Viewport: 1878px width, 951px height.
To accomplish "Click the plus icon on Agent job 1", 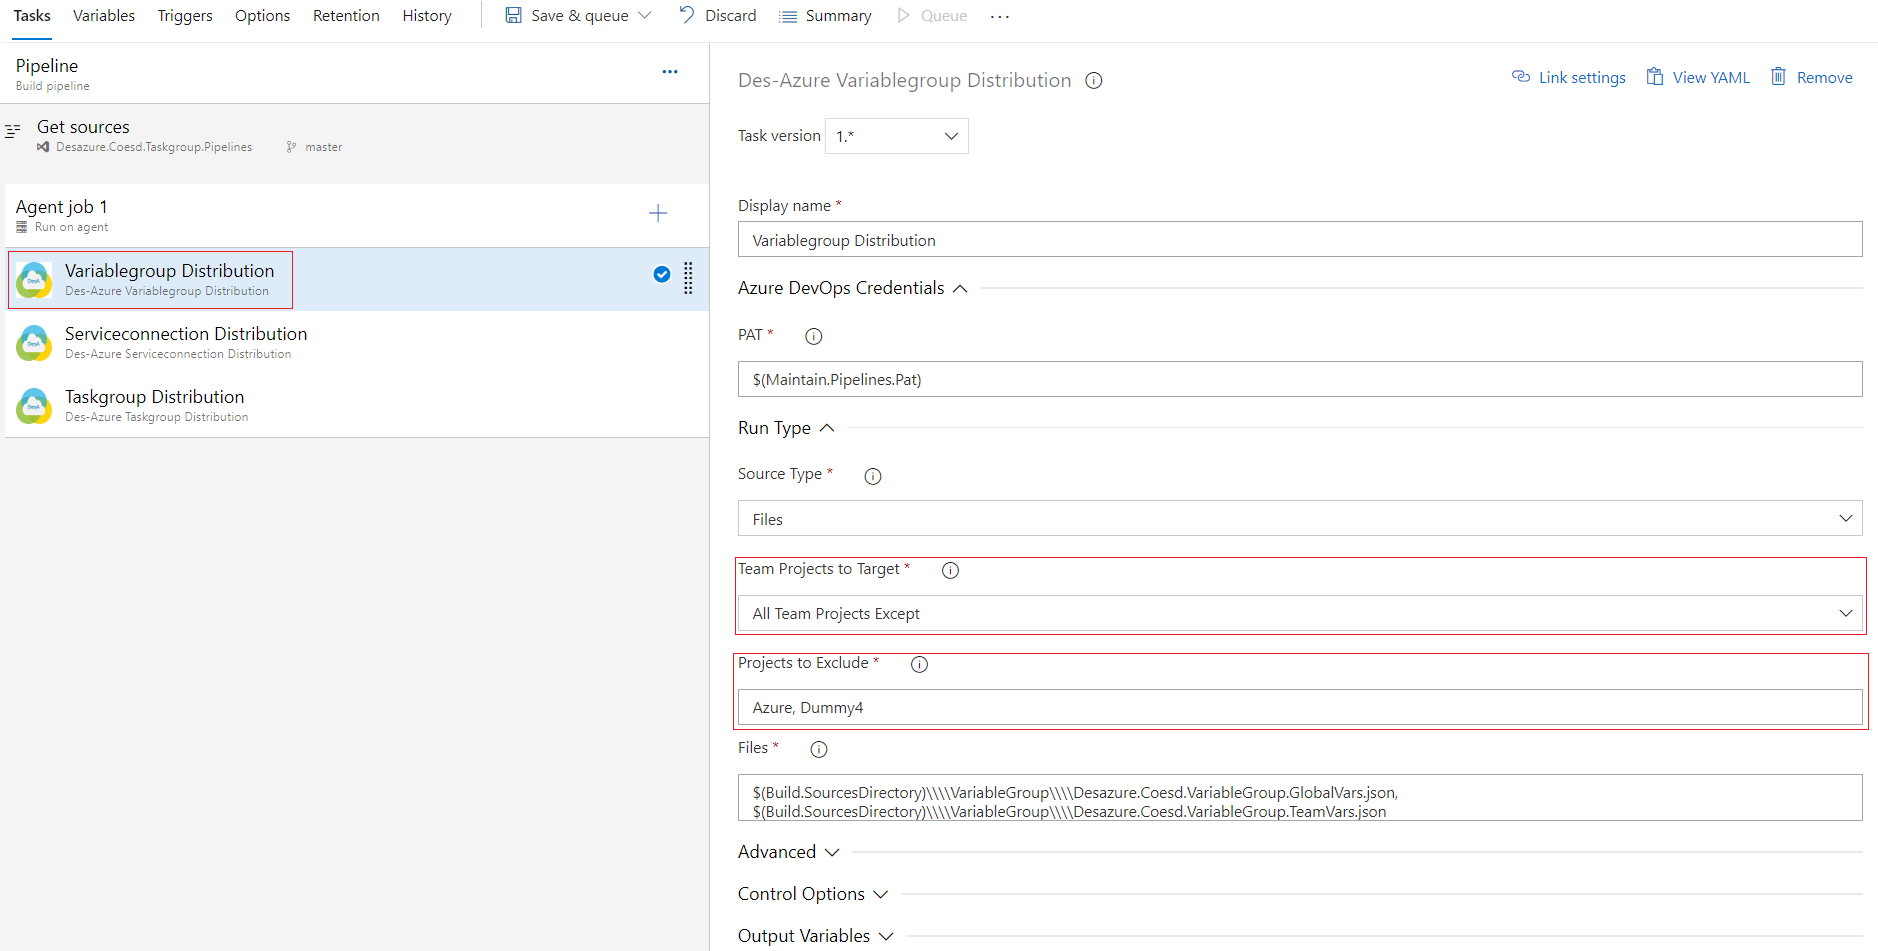I will point(657,213).
